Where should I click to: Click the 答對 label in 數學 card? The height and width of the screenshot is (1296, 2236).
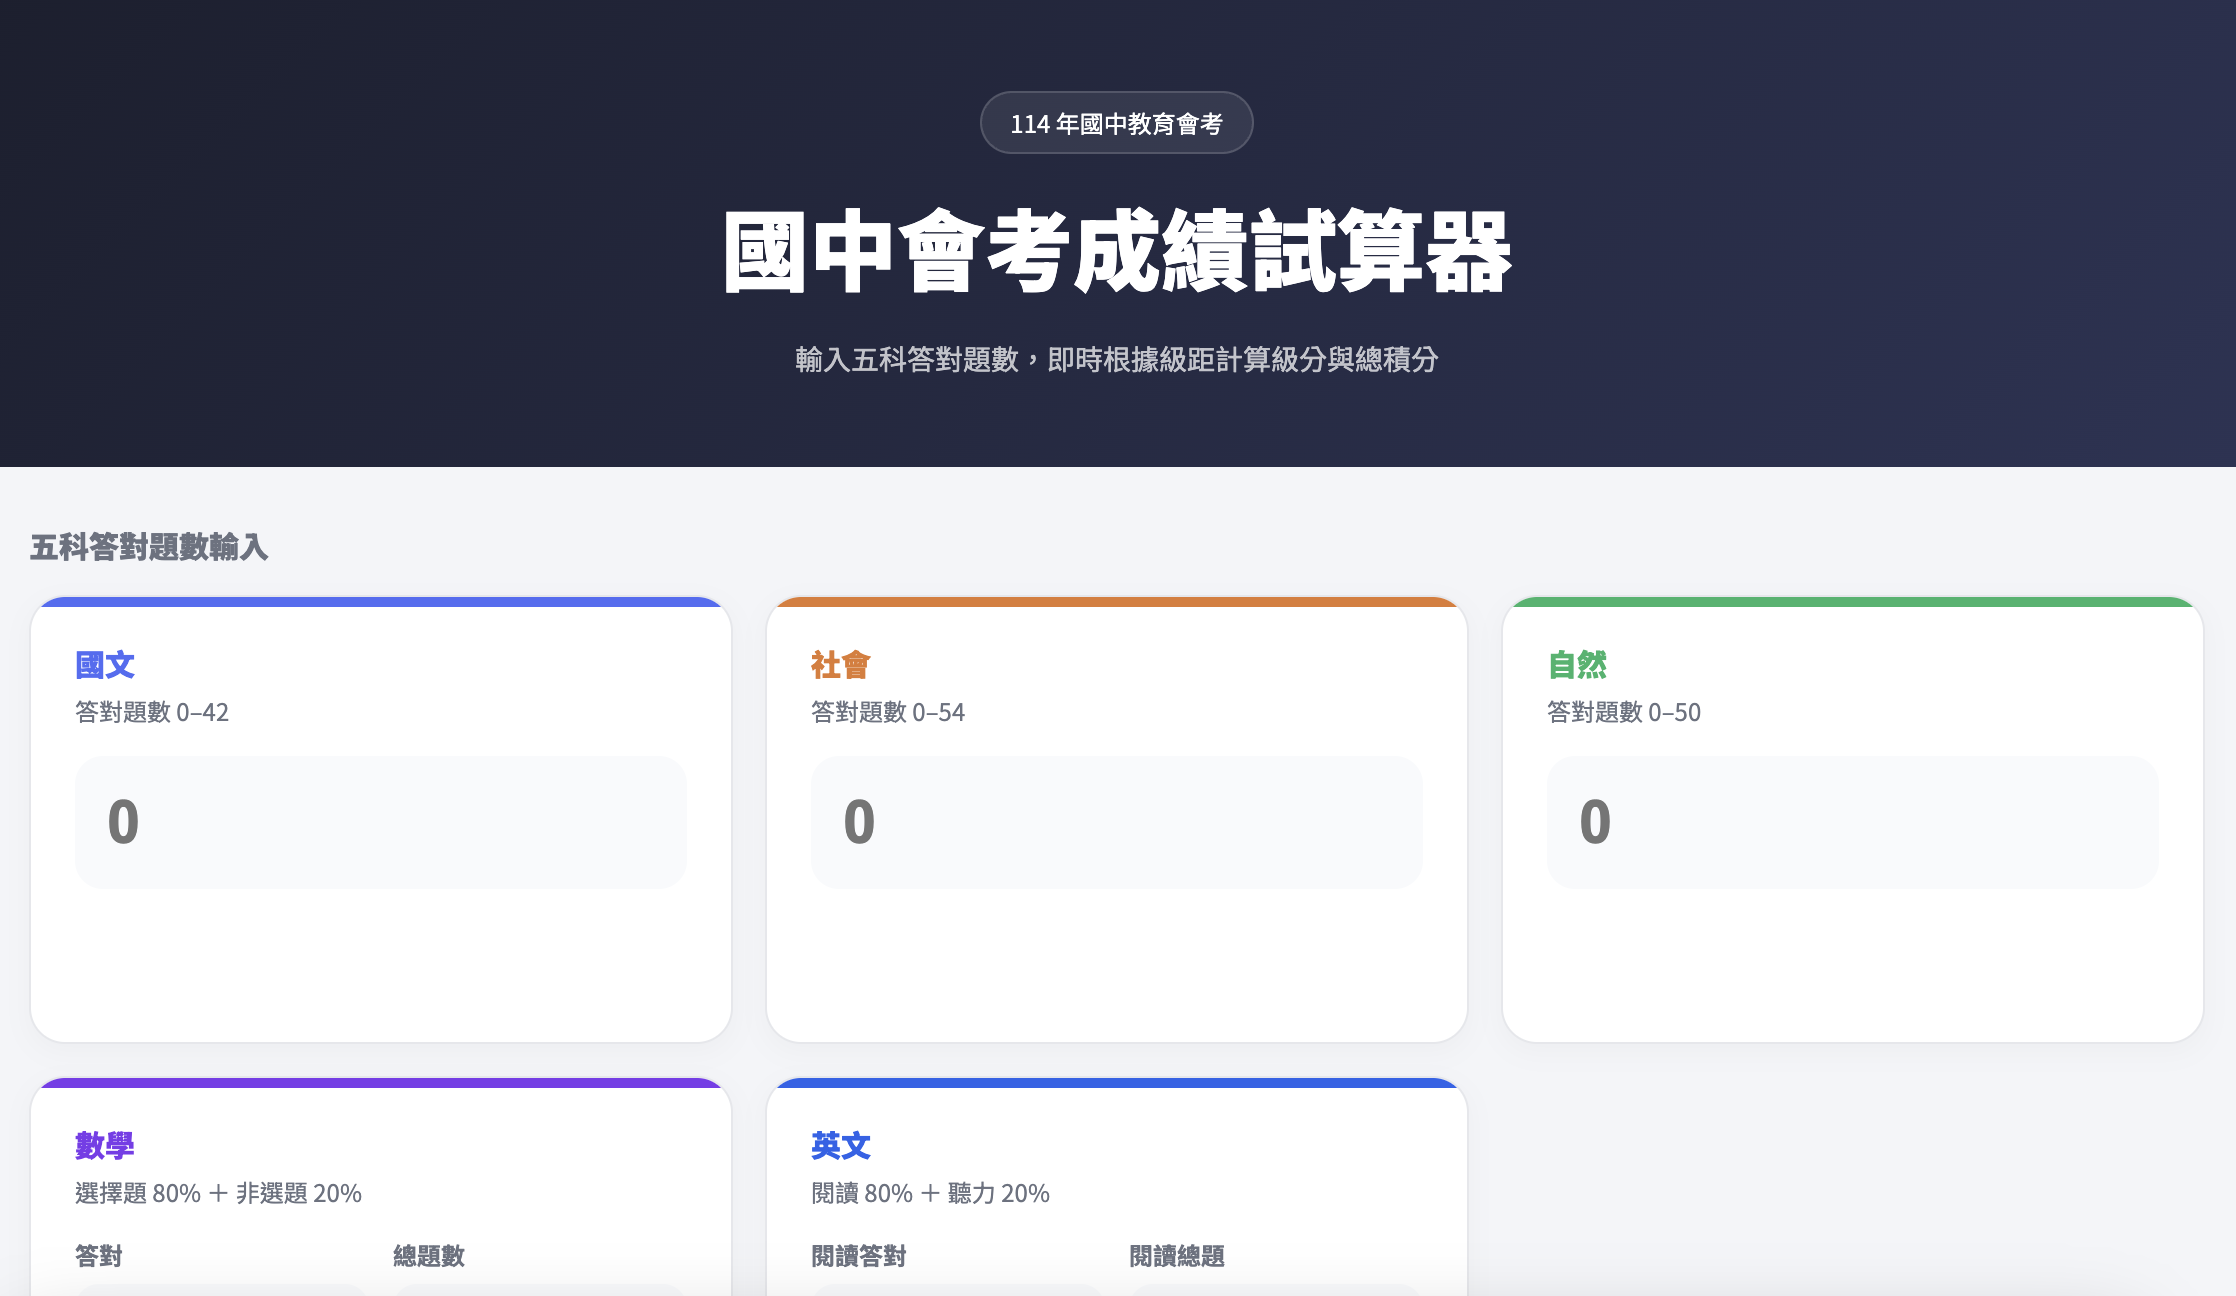tap(99, 1256)
